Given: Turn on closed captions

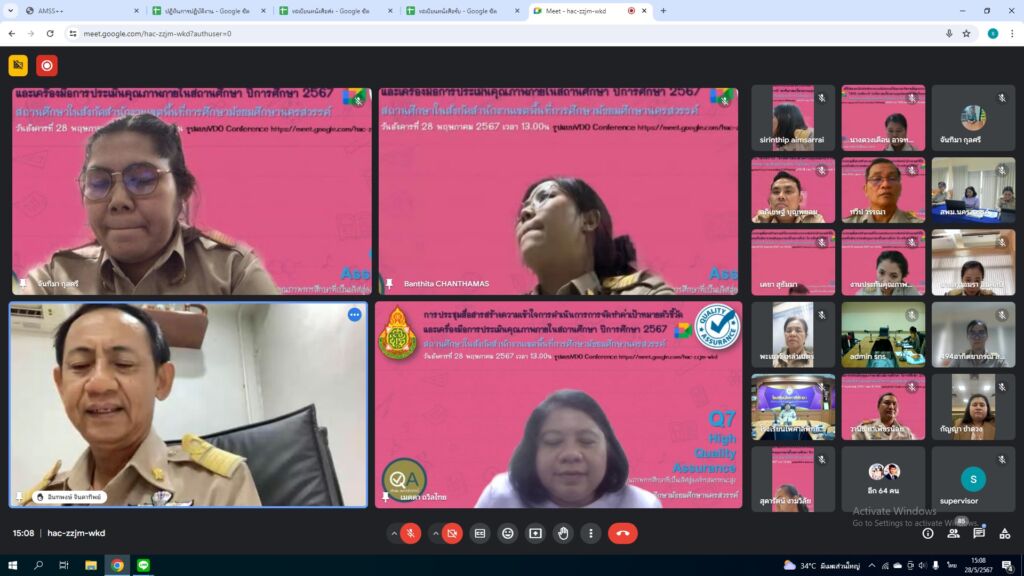Looking at the screenshot, I should [x=480, y=533].
